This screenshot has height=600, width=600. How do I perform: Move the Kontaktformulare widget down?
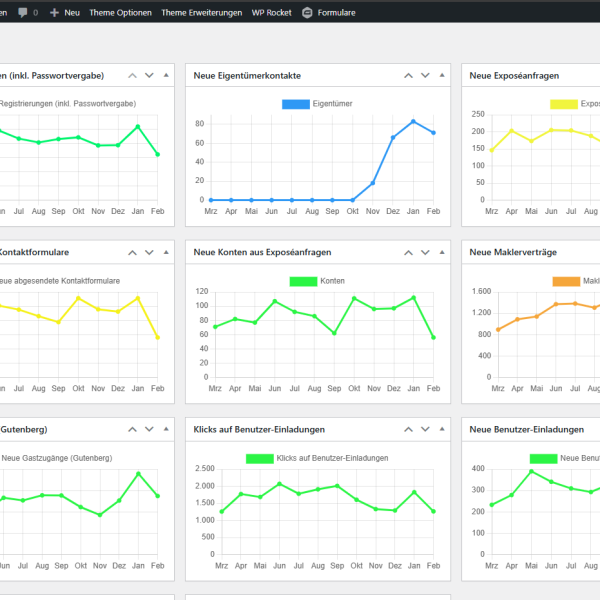[149, 253]
